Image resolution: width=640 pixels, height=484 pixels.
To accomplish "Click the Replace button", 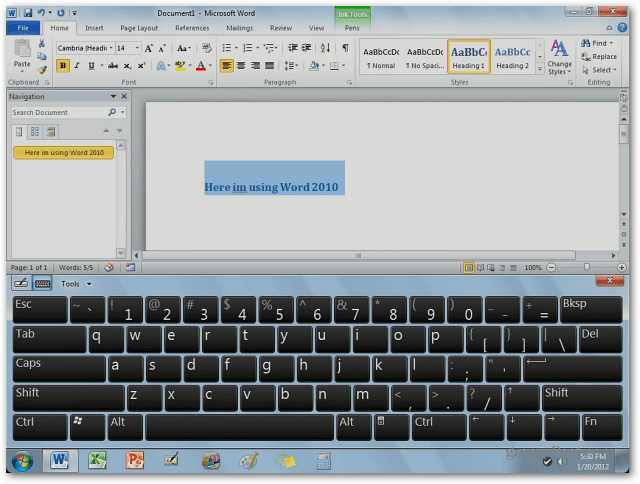I will pos(599,57).
